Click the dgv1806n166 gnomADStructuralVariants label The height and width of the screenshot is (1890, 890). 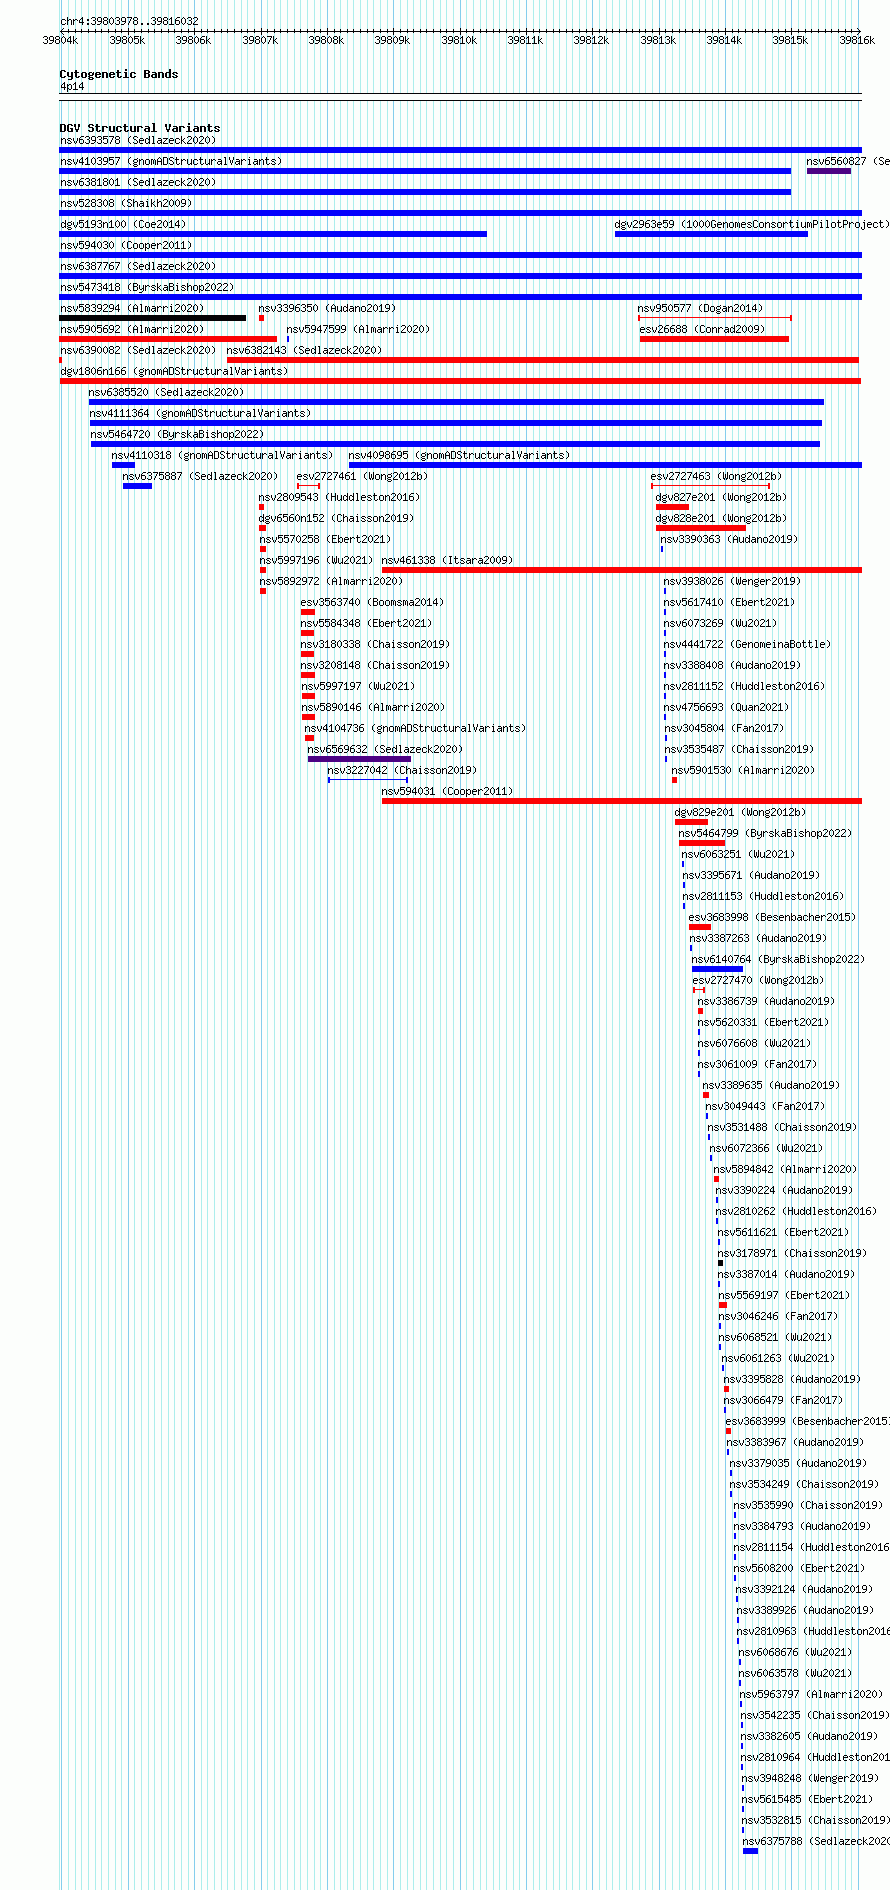(174, 371)
